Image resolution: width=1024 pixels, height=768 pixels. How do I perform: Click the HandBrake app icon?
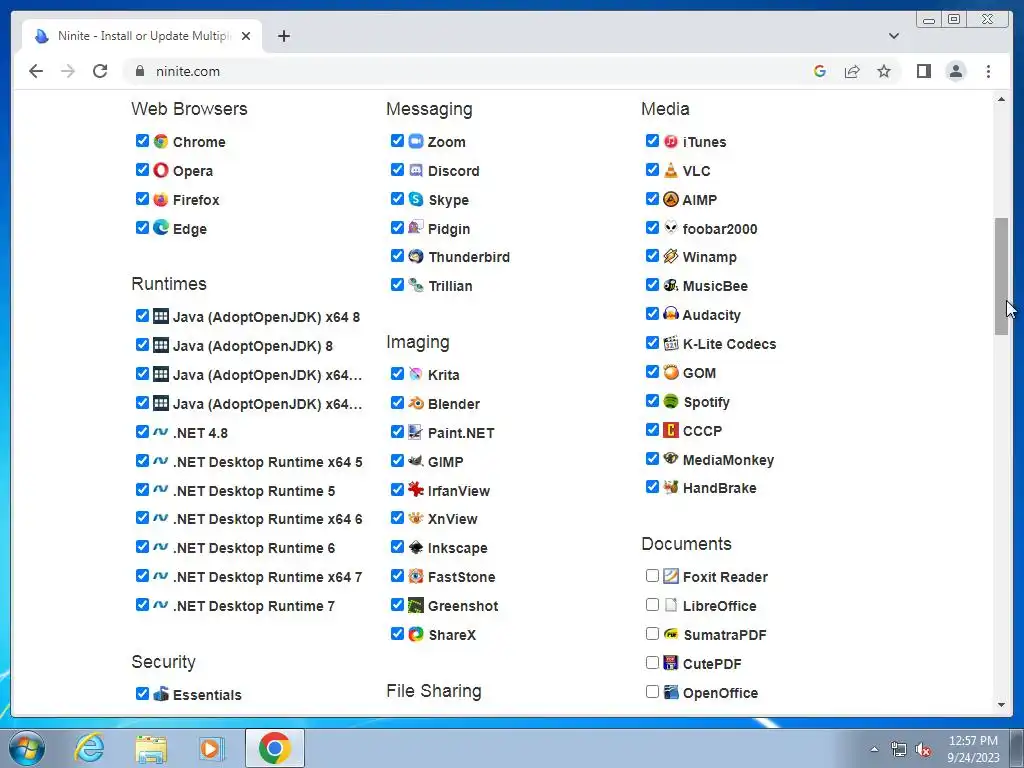point(671,487)
